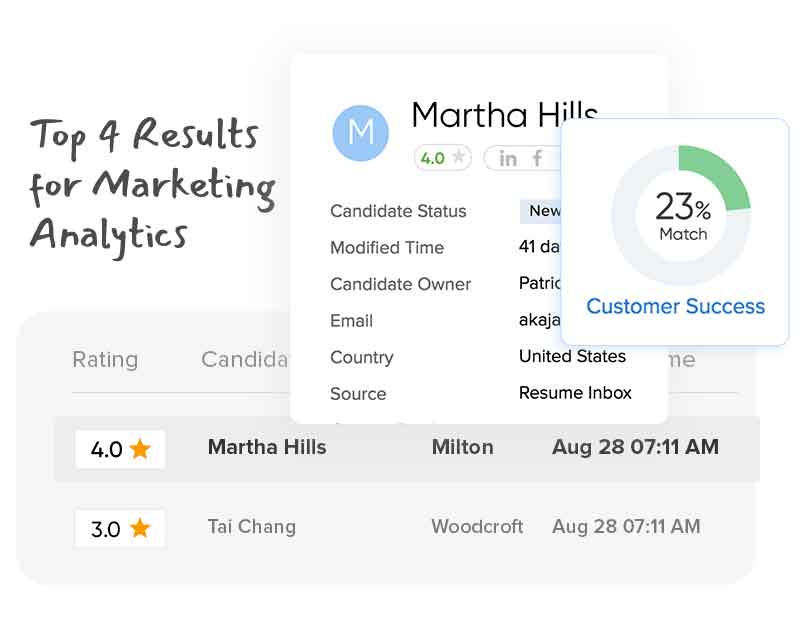The height and width of the screenshot is (620, 800).
Task: Sort by the Candidate column header
Action: tap(245, 360)
